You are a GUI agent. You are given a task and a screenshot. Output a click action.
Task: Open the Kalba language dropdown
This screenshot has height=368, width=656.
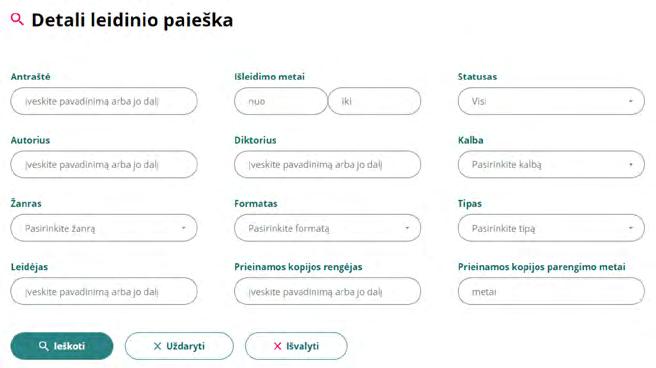coord(551,164)
